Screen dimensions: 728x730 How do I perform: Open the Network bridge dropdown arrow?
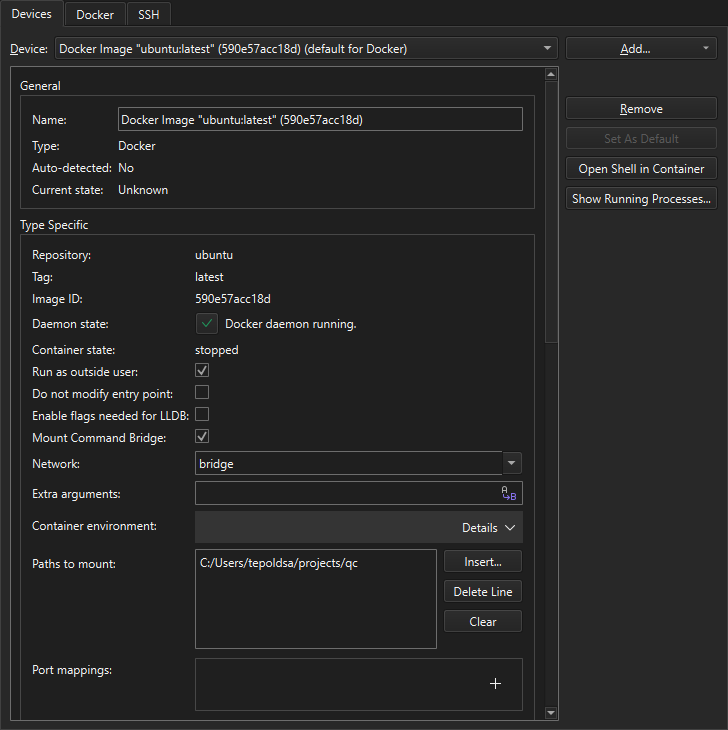[512, 463]
